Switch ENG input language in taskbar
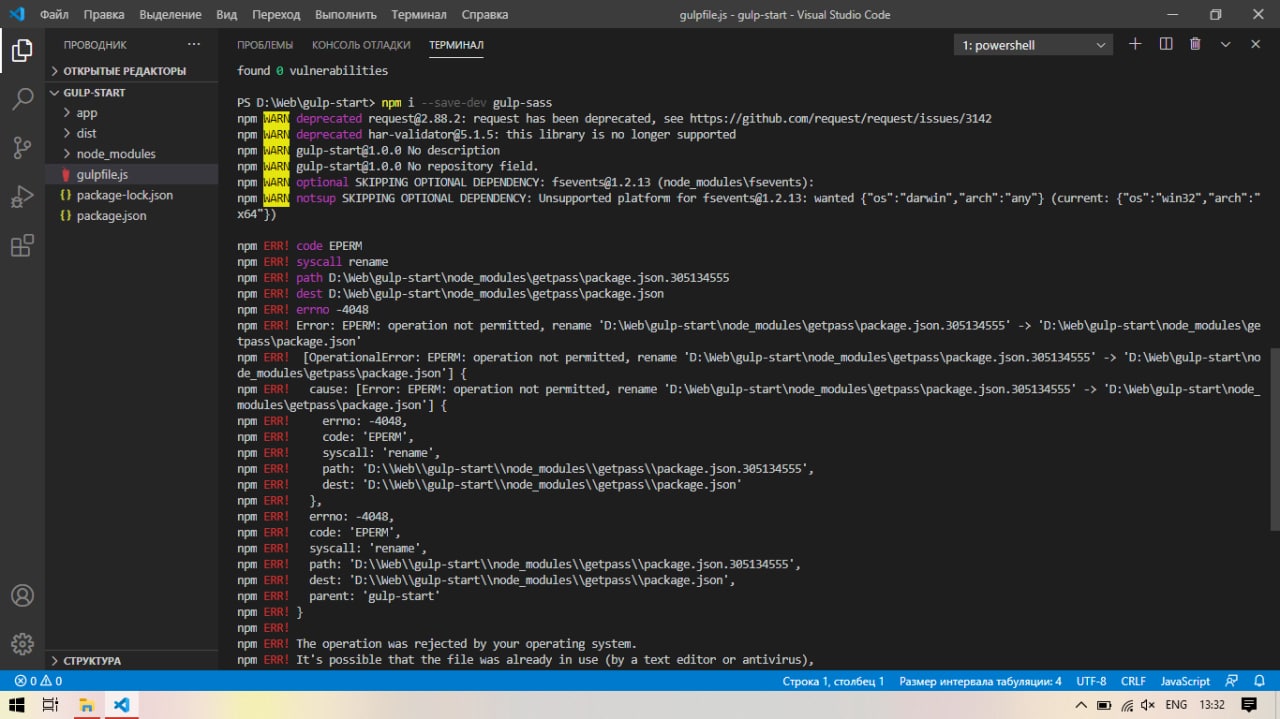 [x=1176, y=705]
